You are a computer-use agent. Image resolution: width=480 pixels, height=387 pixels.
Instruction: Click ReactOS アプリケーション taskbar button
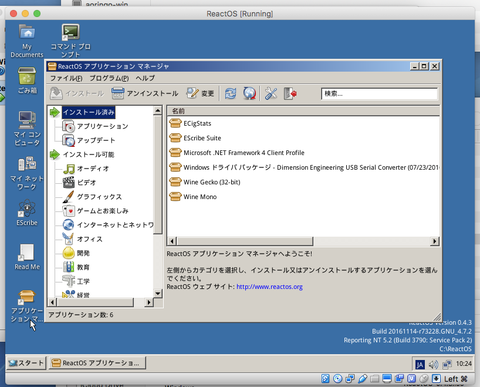coord(97,363)
